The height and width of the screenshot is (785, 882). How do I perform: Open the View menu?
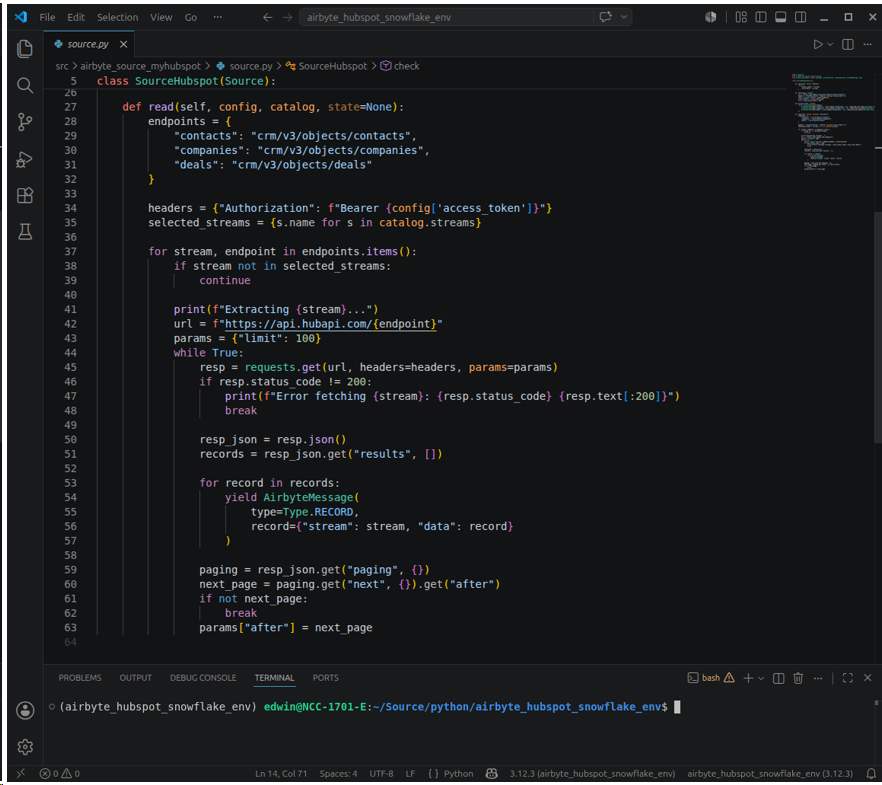click(161, 17)
